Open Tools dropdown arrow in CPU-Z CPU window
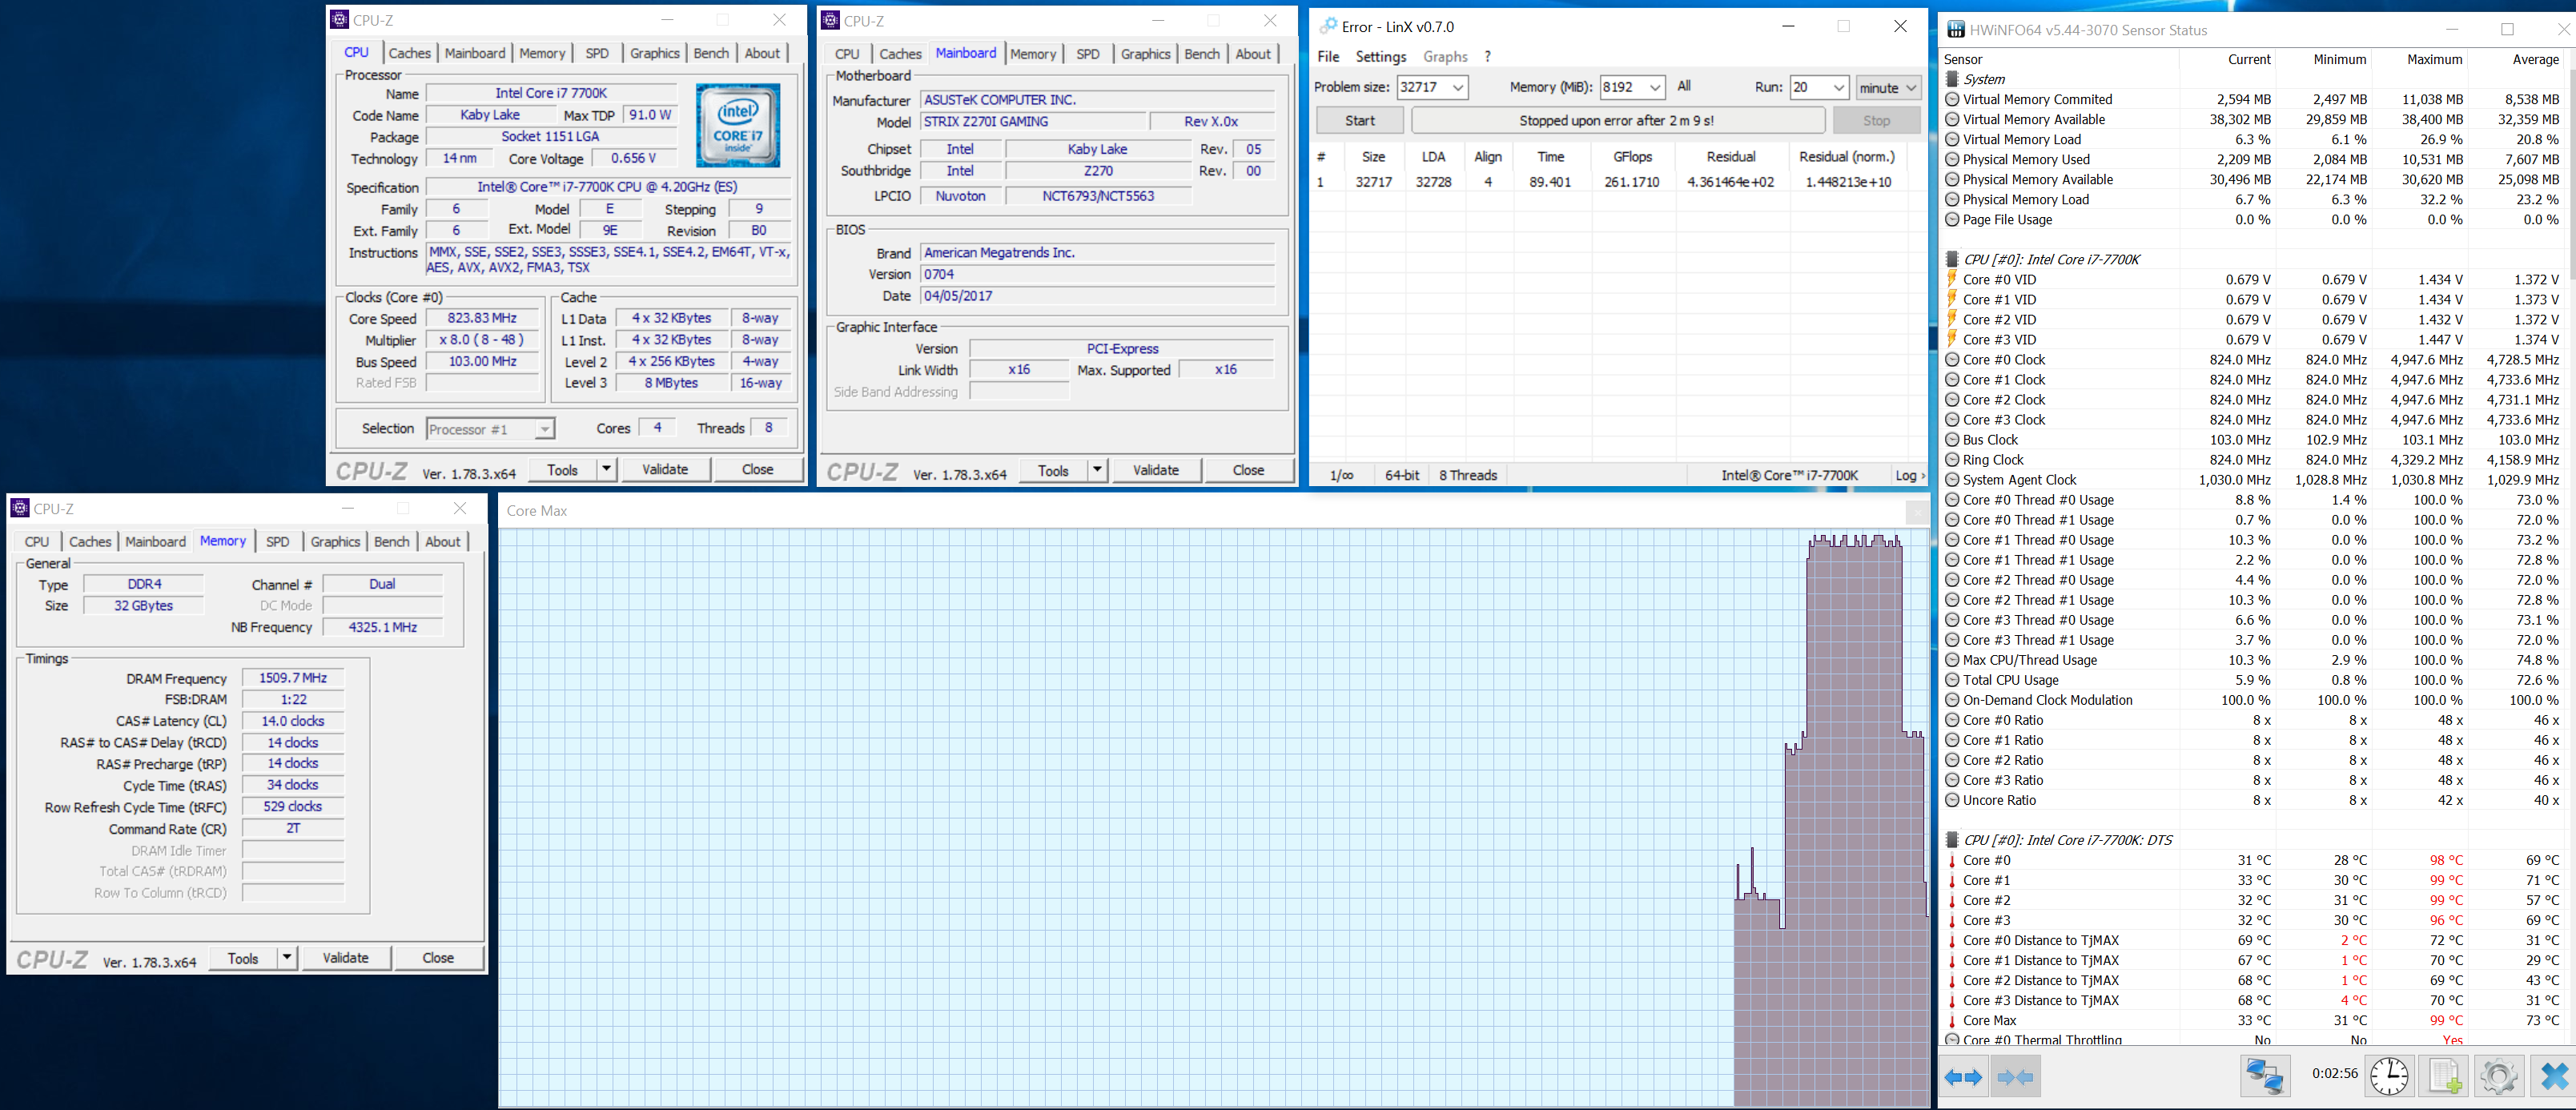The height and width of the screenshot is (1110, 2576). coord(606,469)
